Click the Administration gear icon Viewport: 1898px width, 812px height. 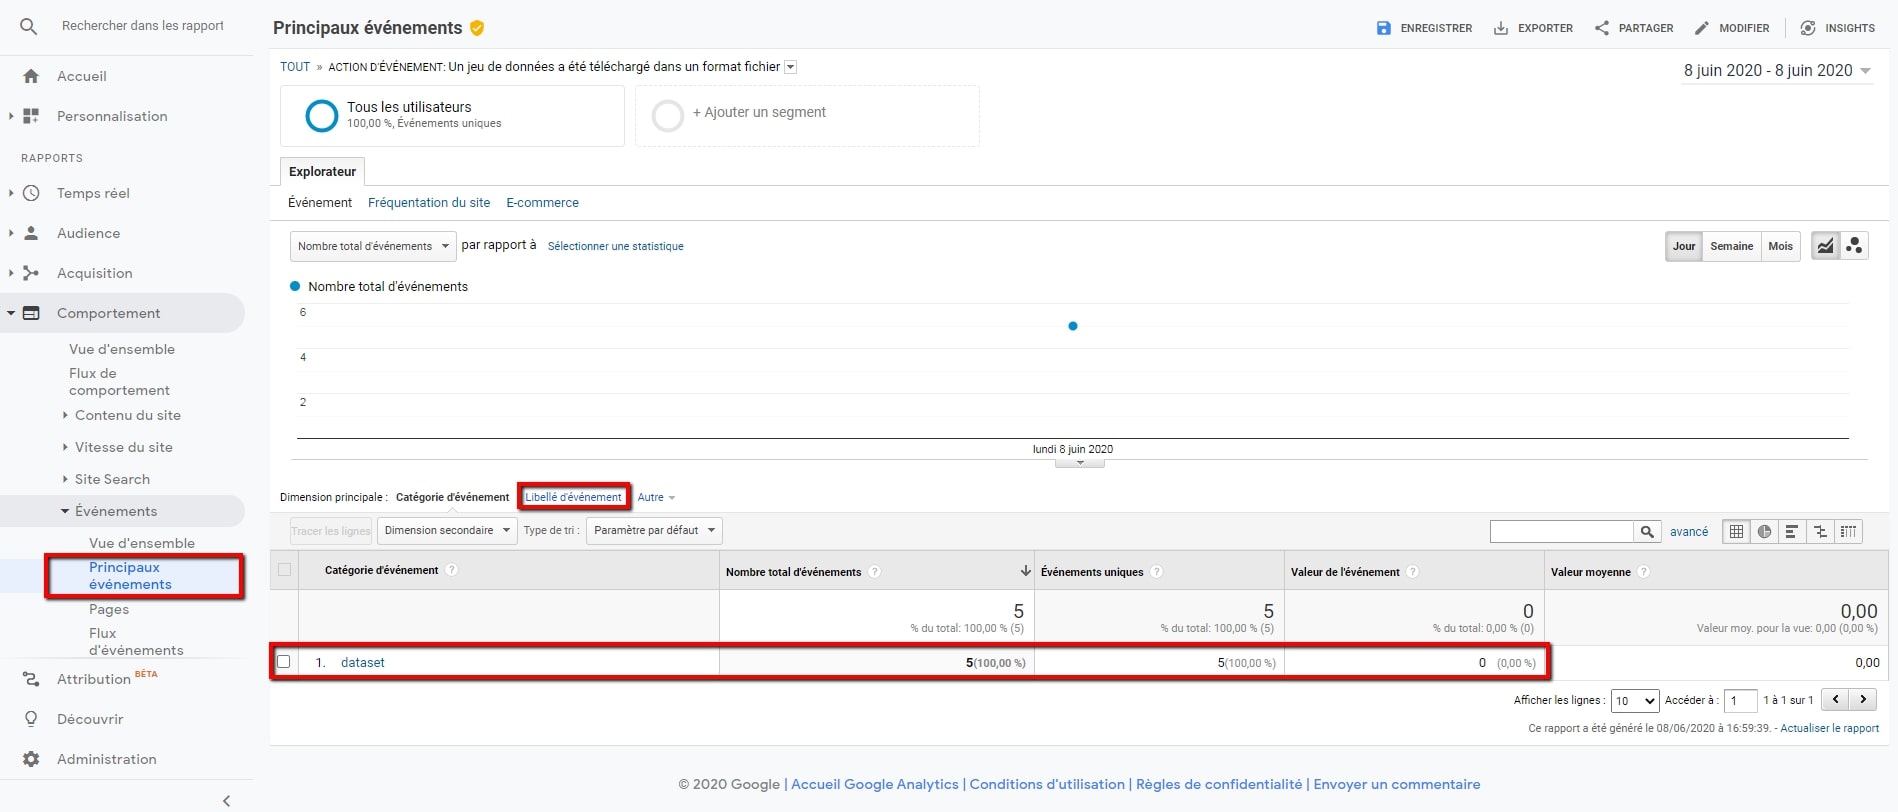click(x=31, y=759)
